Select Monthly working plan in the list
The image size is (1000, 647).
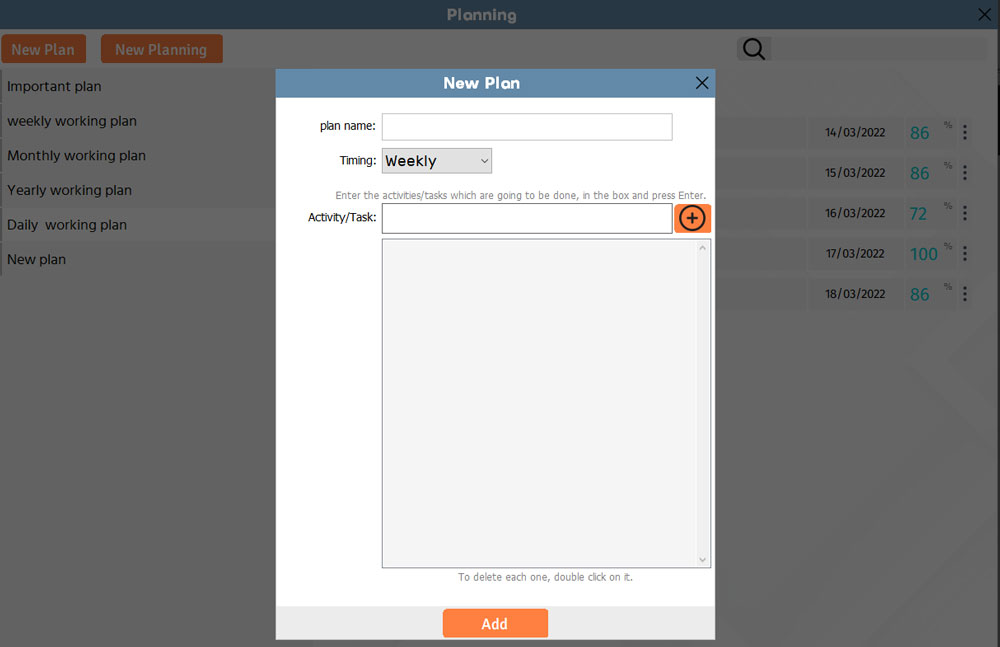point(138,156)
